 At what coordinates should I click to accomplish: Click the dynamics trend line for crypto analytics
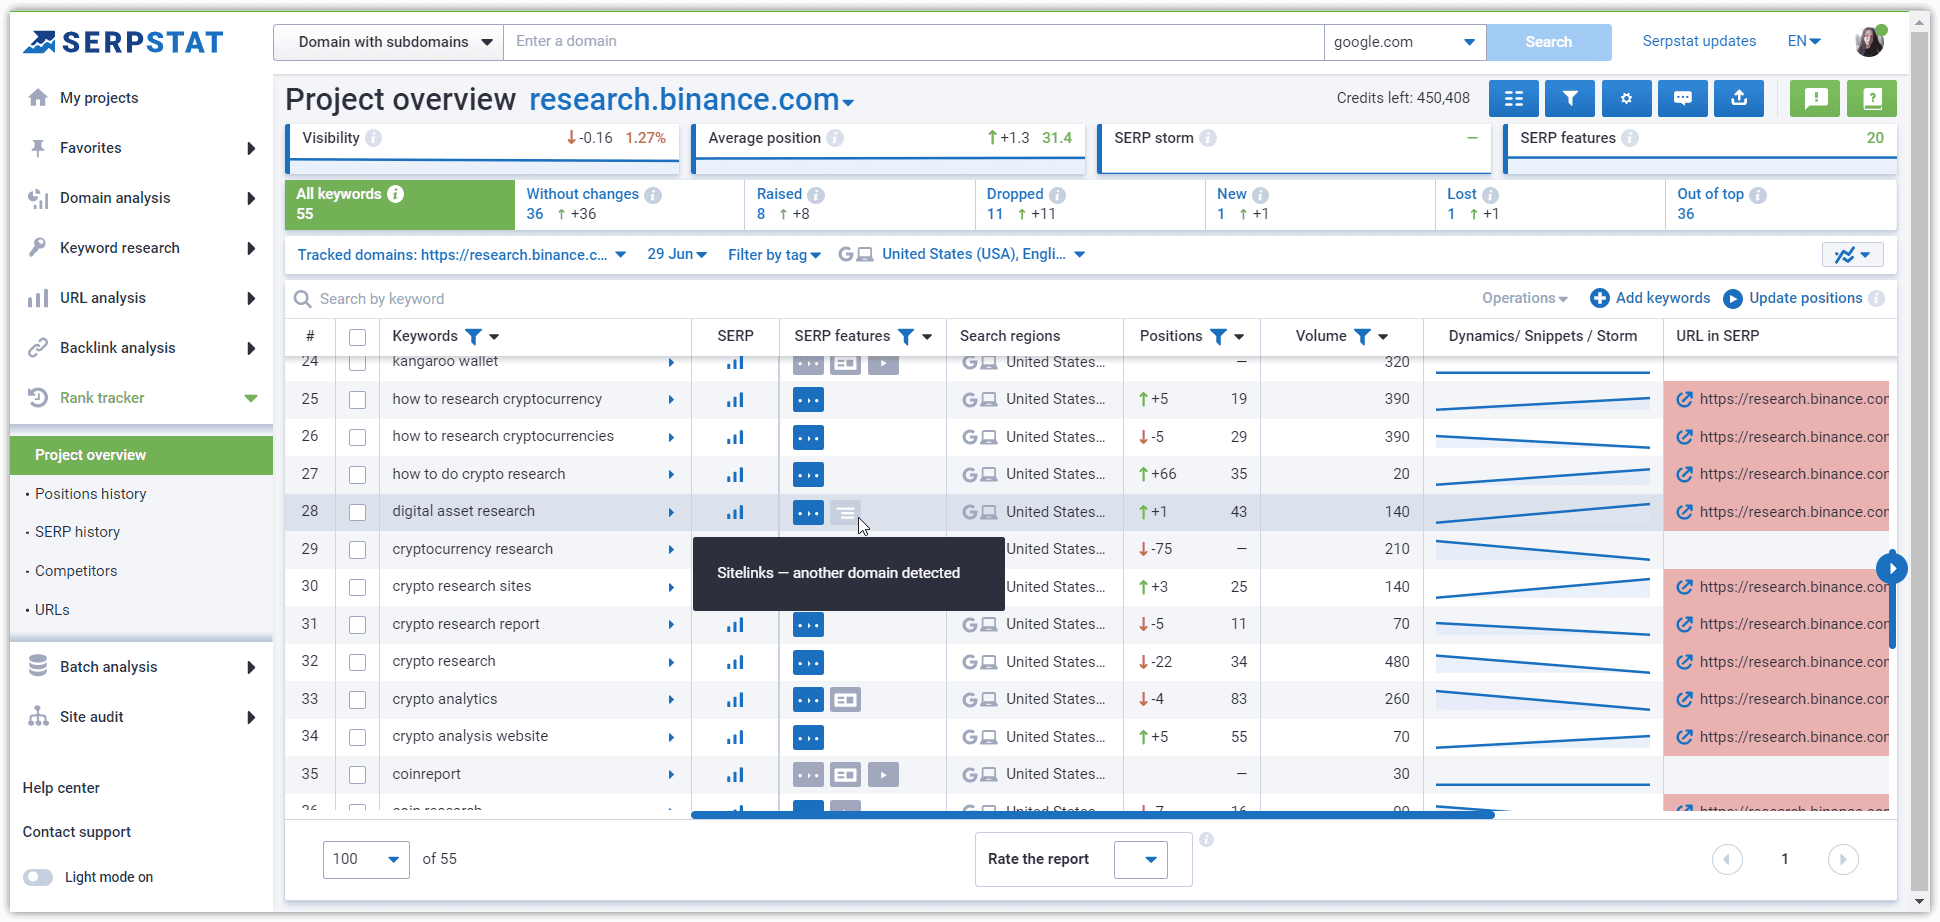[1543, 700]
